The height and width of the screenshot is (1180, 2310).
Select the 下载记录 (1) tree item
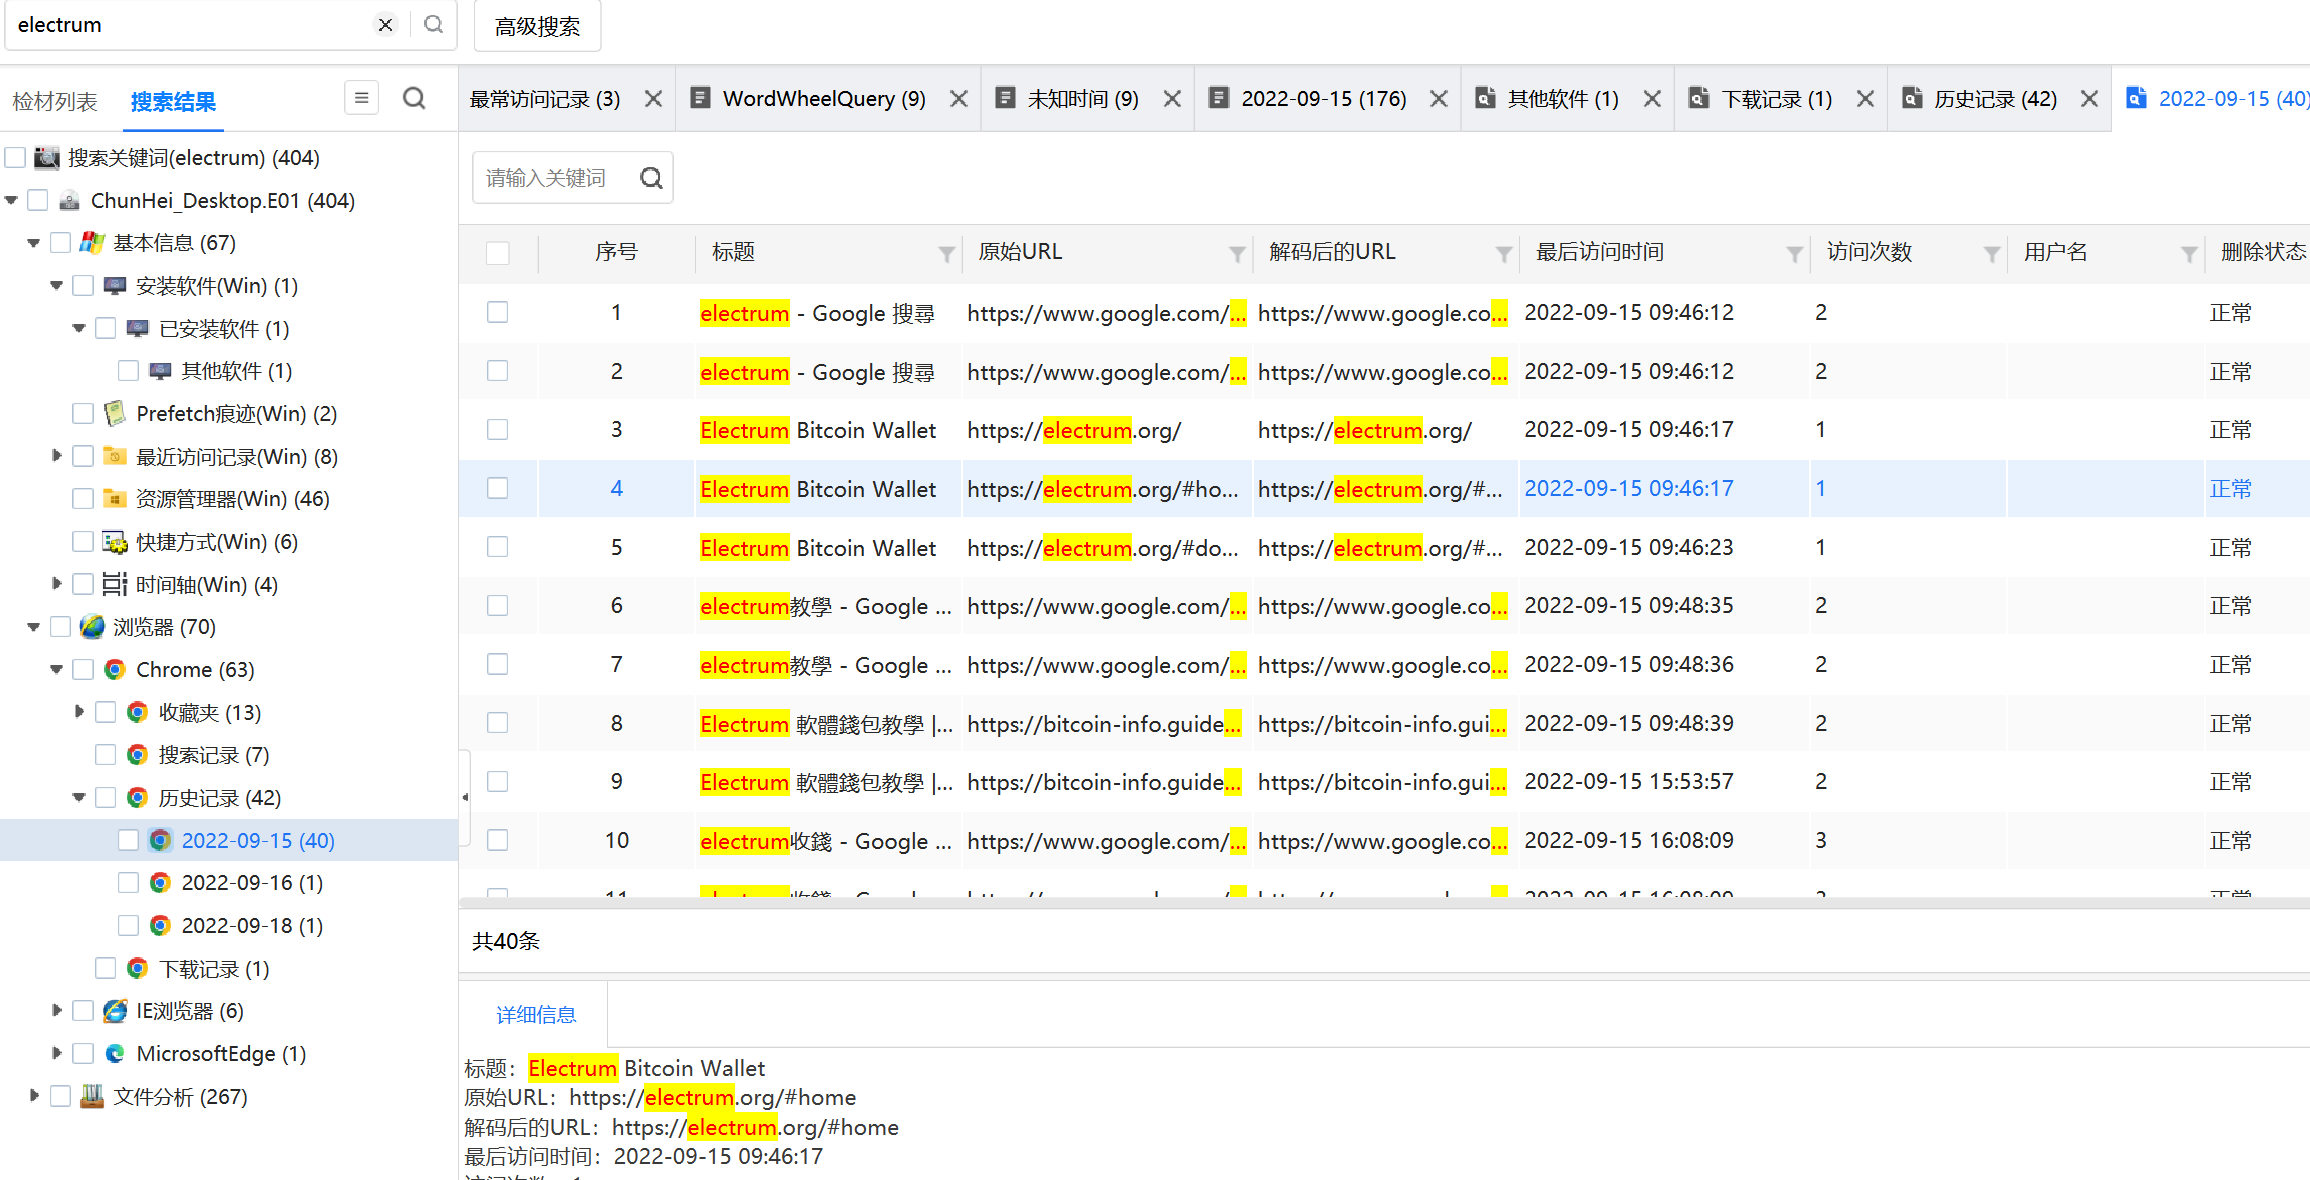coord(214,968)
